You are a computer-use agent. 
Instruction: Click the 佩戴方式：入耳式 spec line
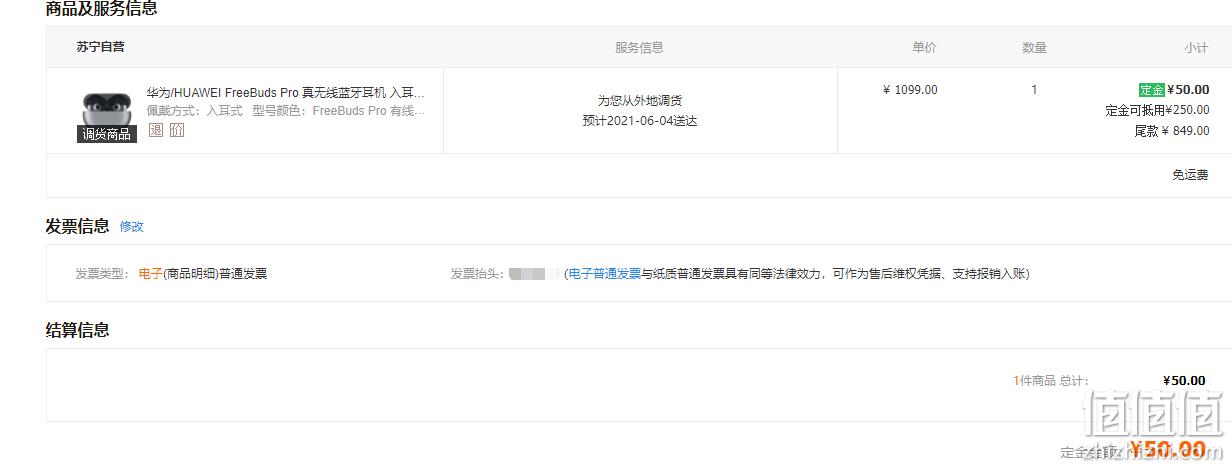tap(195, 111)
